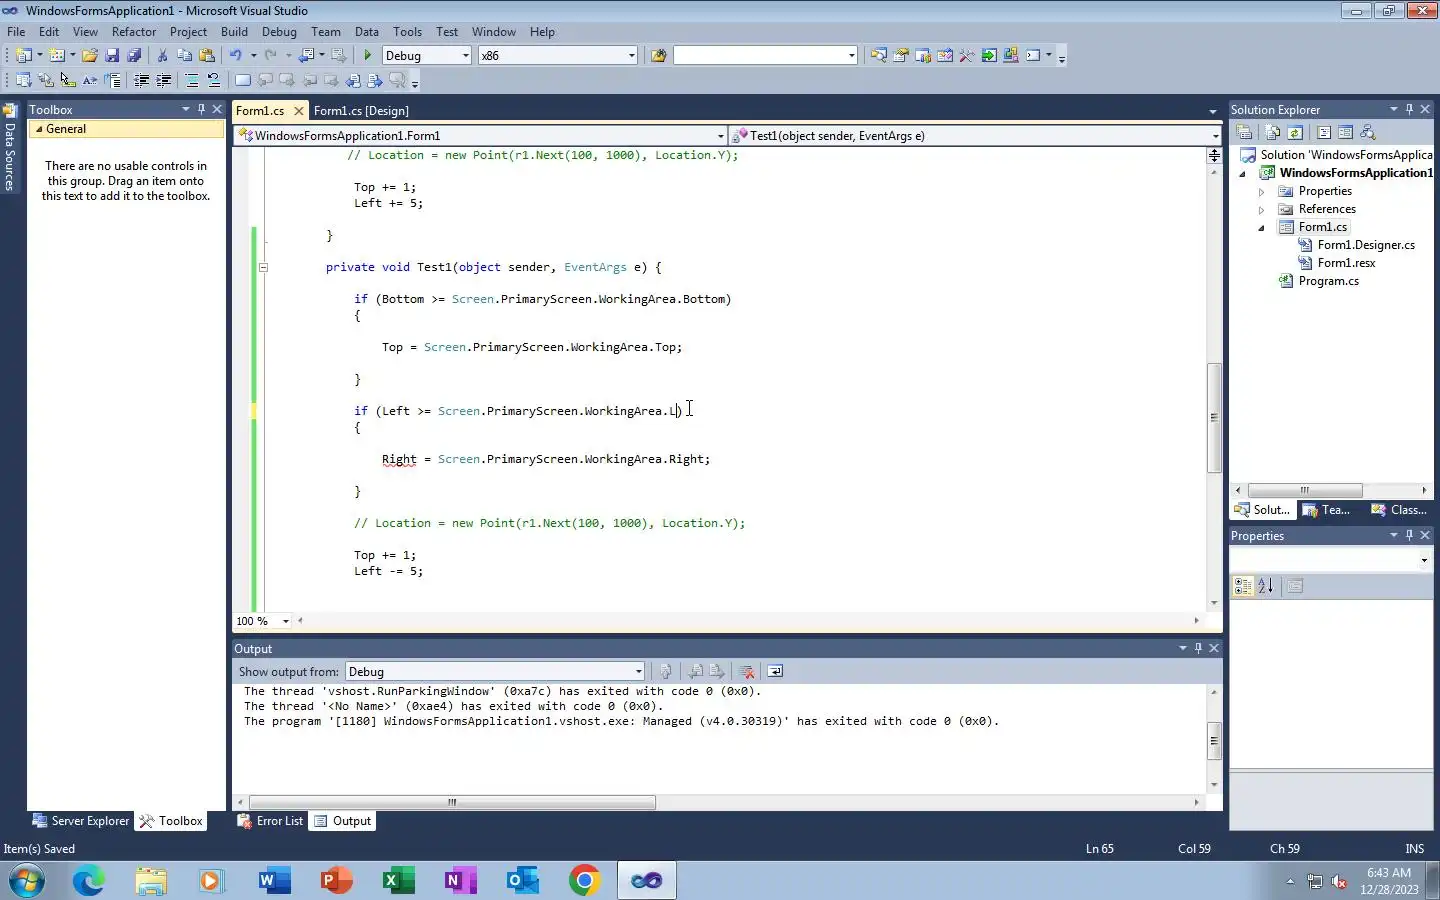Click Solution Explorer's Properties toolbar icon
The width and height of the screenshot is (1440, 900).
(x=1244, y=132)
